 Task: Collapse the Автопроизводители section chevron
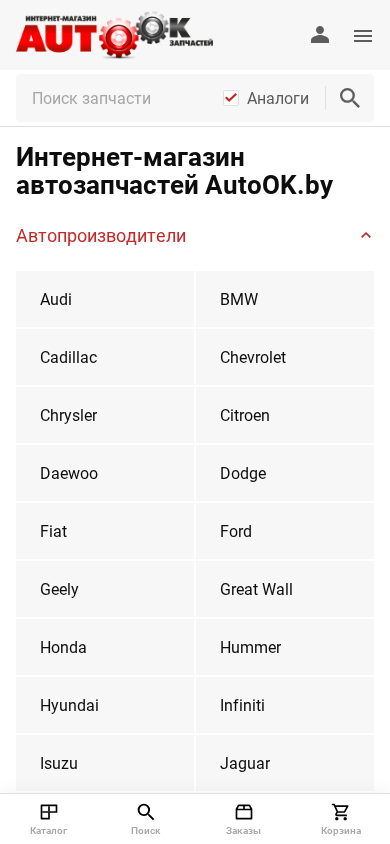[366, 235]
